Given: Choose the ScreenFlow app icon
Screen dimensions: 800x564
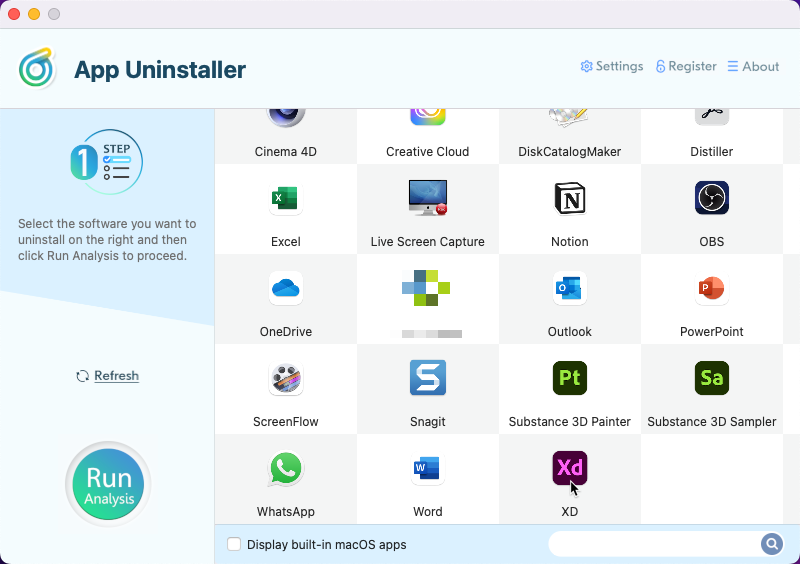Looking at the screenshot, I should coord(286,378).
